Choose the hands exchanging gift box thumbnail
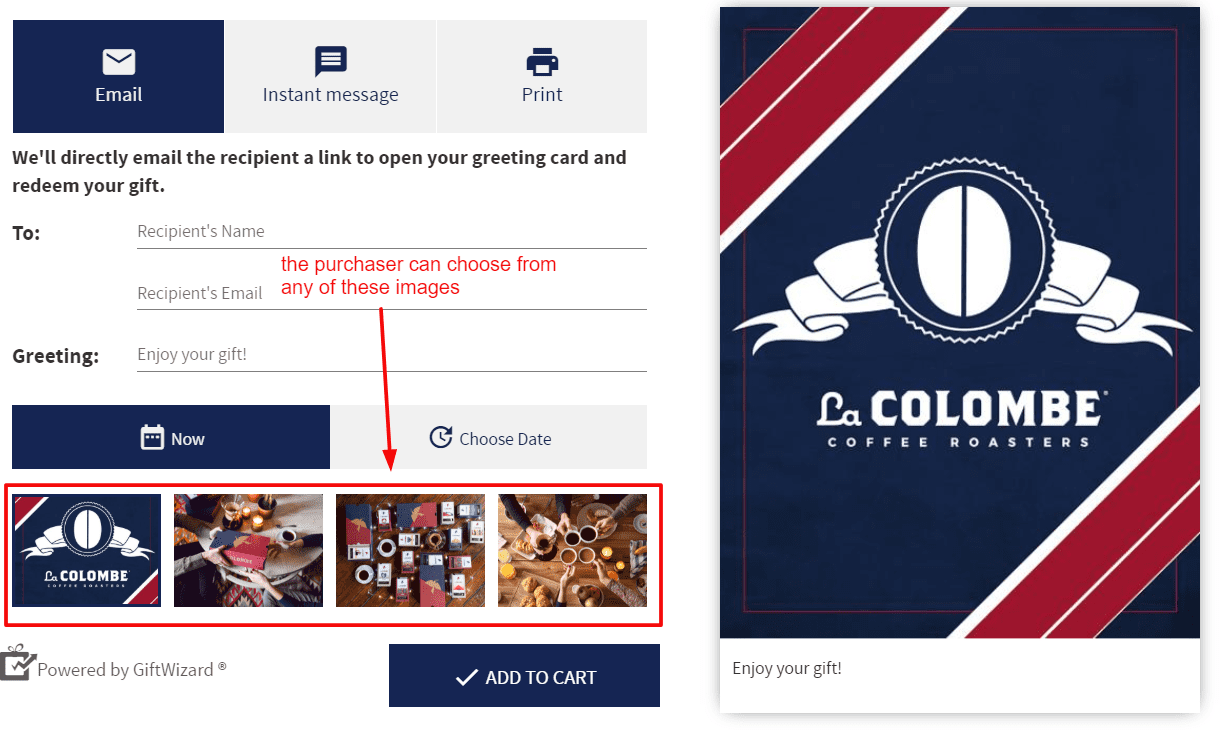Screen dimensions: 1231x730 pos(248,550)
